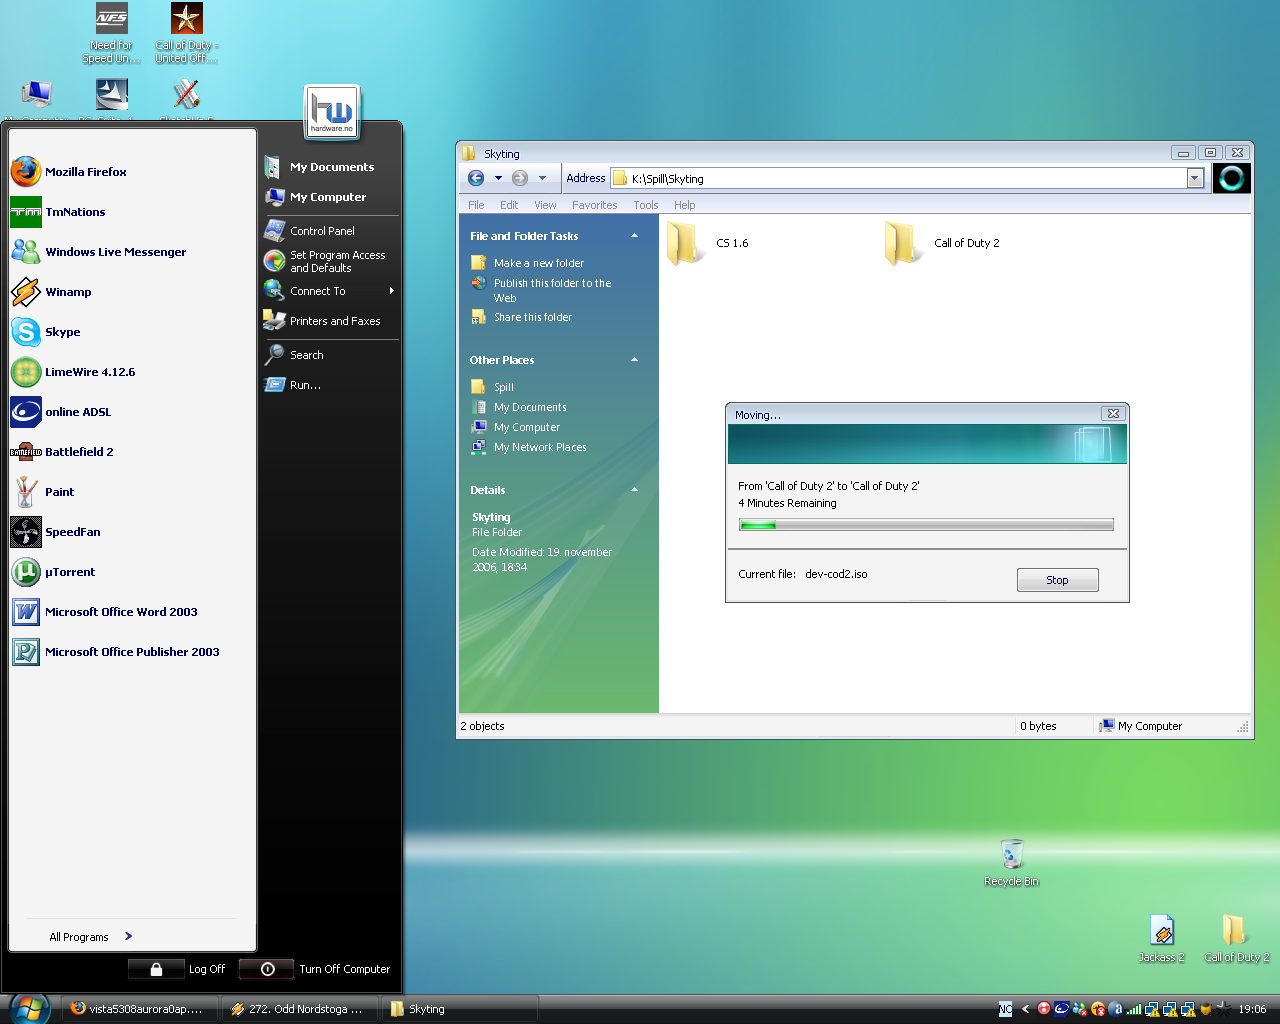Viewport: 1280px width, 1024px height.
Task: Open the Address bar dropdown
Action: coord(1195,178)
